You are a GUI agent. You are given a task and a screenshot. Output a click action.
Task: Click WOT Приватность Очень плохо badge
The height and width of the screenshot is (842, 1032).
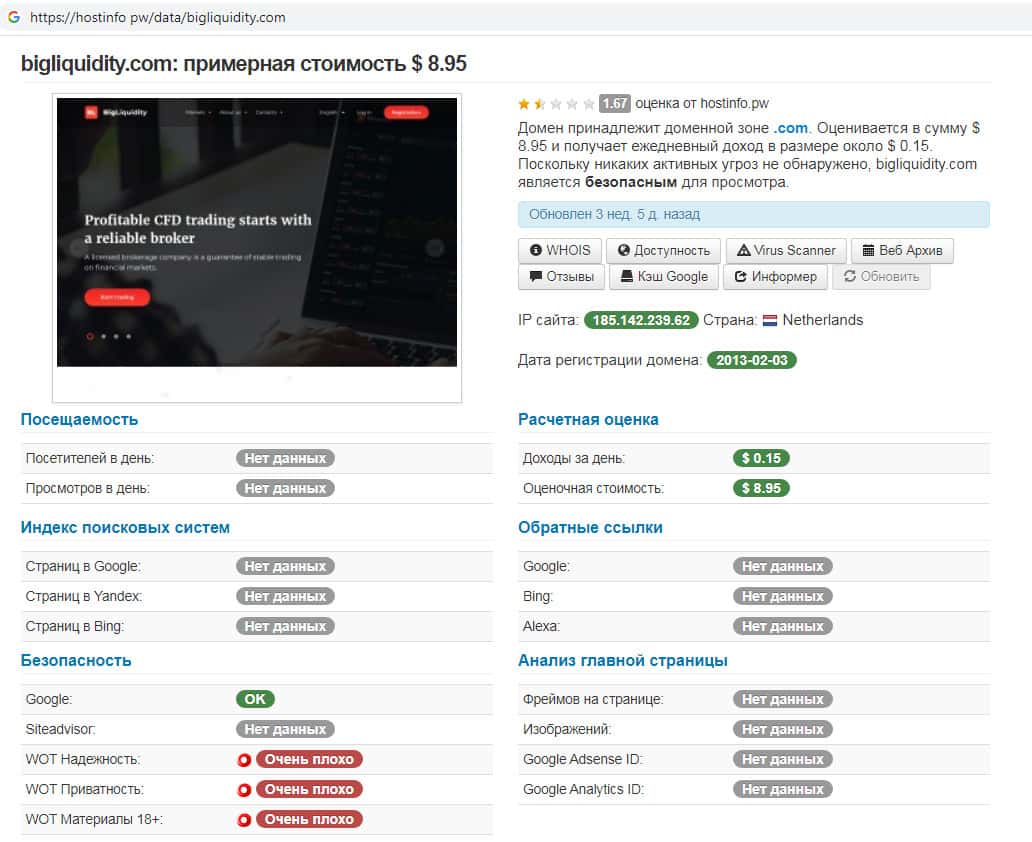[309, 789]
